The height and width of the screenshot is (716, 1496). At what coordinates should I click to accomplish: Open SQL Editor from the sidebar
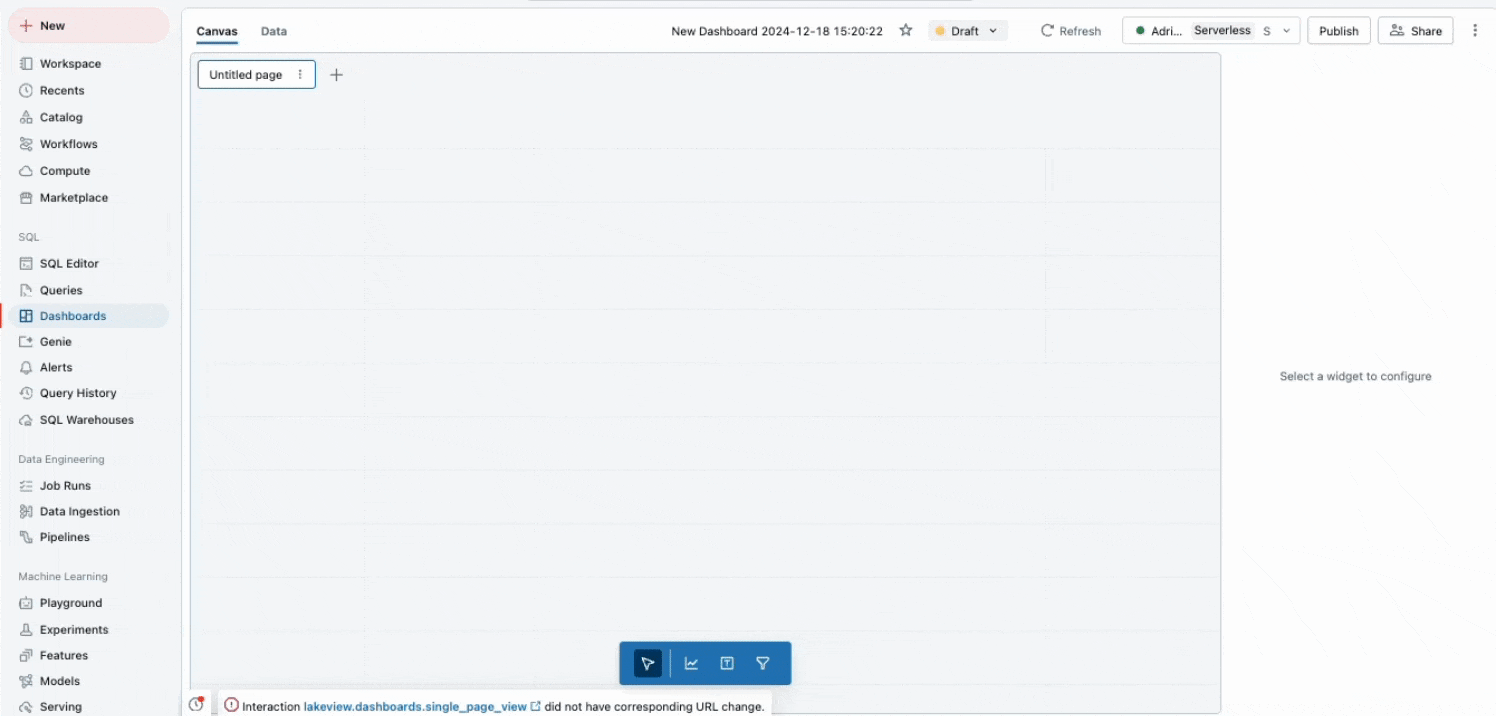69,263
